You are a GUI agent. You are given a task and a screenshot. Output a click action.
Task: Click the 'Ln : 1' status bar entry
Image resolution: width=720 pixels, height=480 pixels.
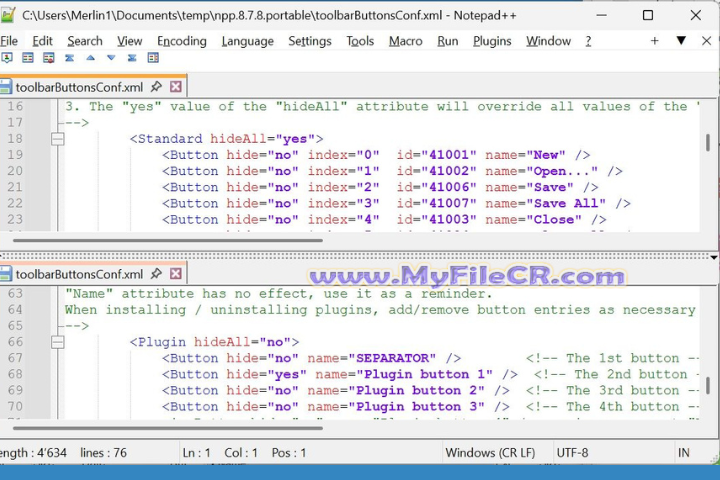pyautogui.click(x=197, y=453)
